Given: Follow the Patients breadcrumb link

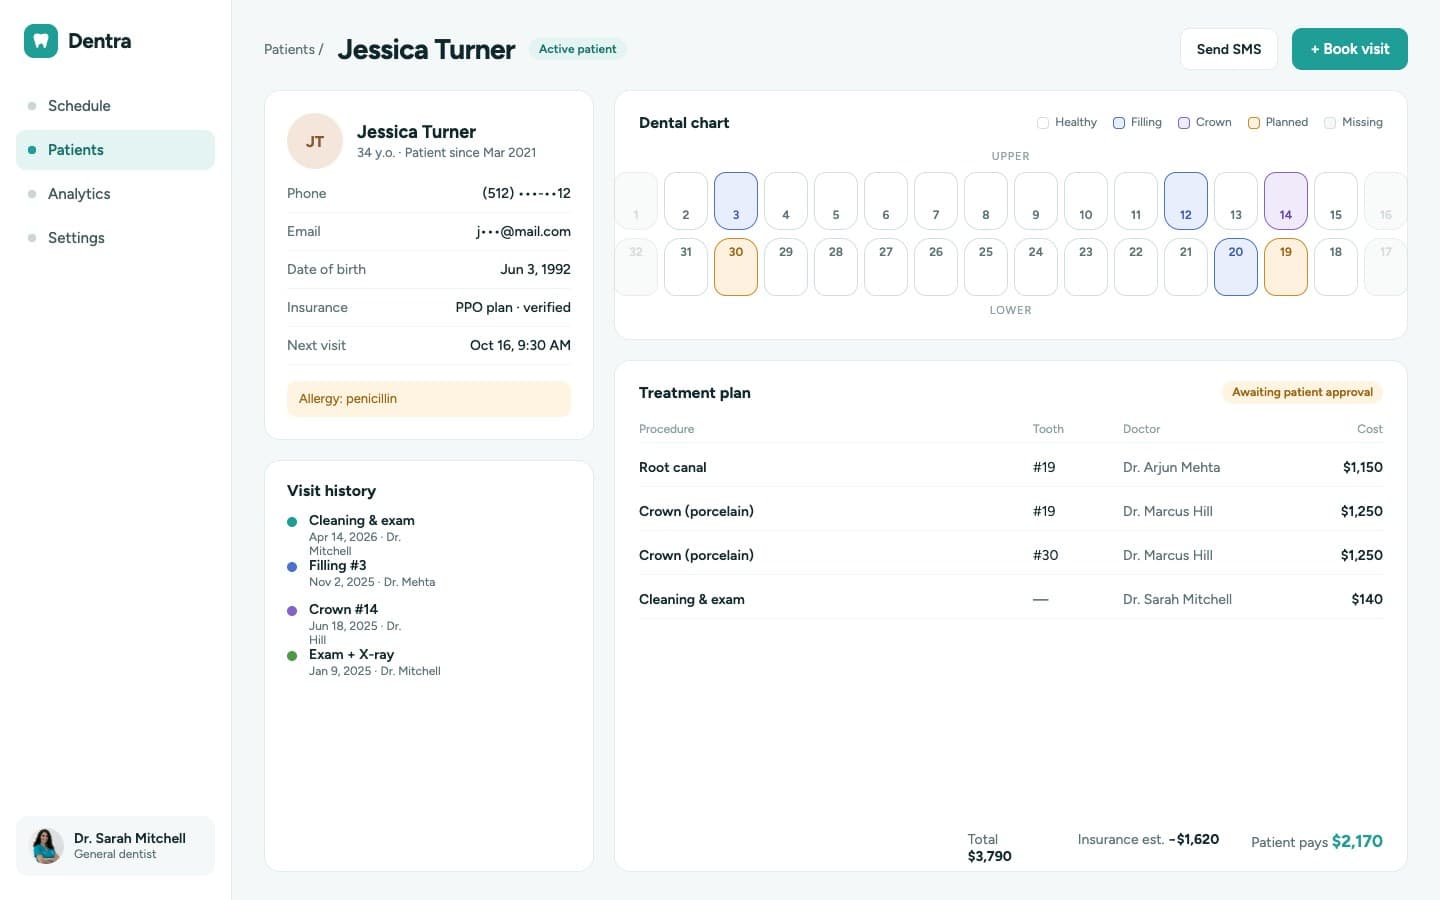Looking at the screenshot, I should (x=289, y=49).
